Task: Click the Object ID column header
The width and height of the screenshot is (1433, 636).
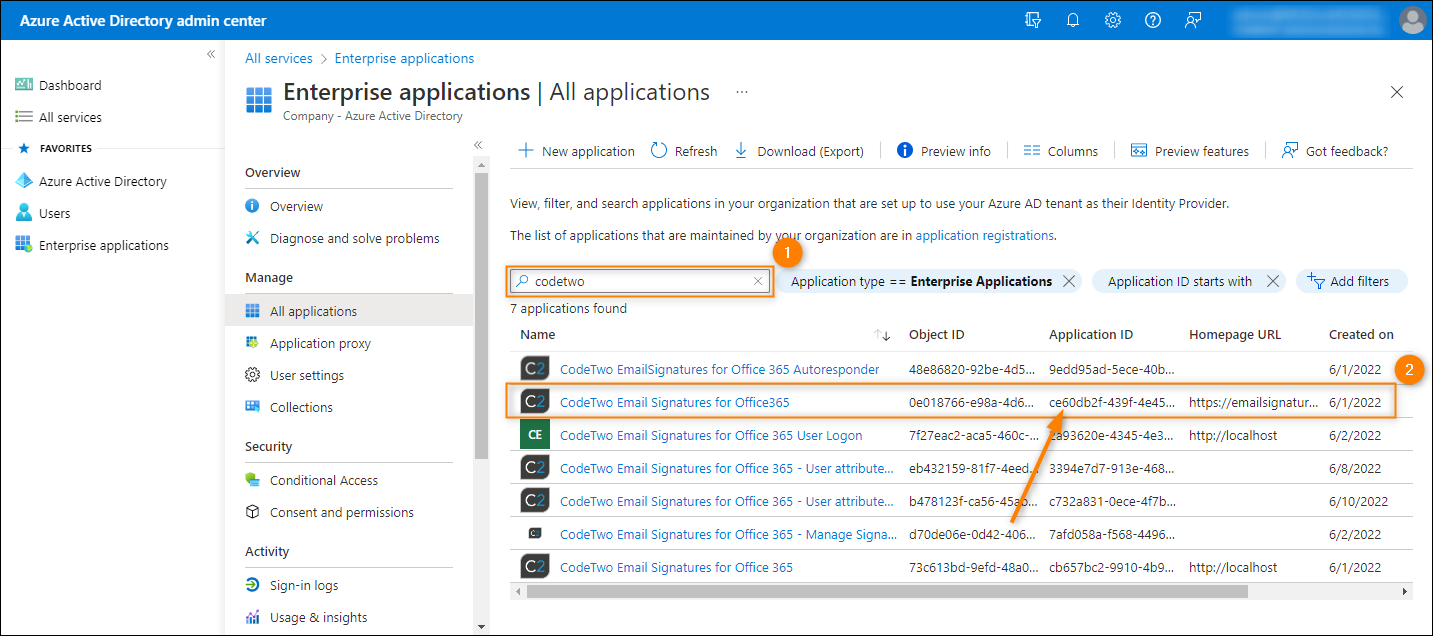Action: pos(937,335)
